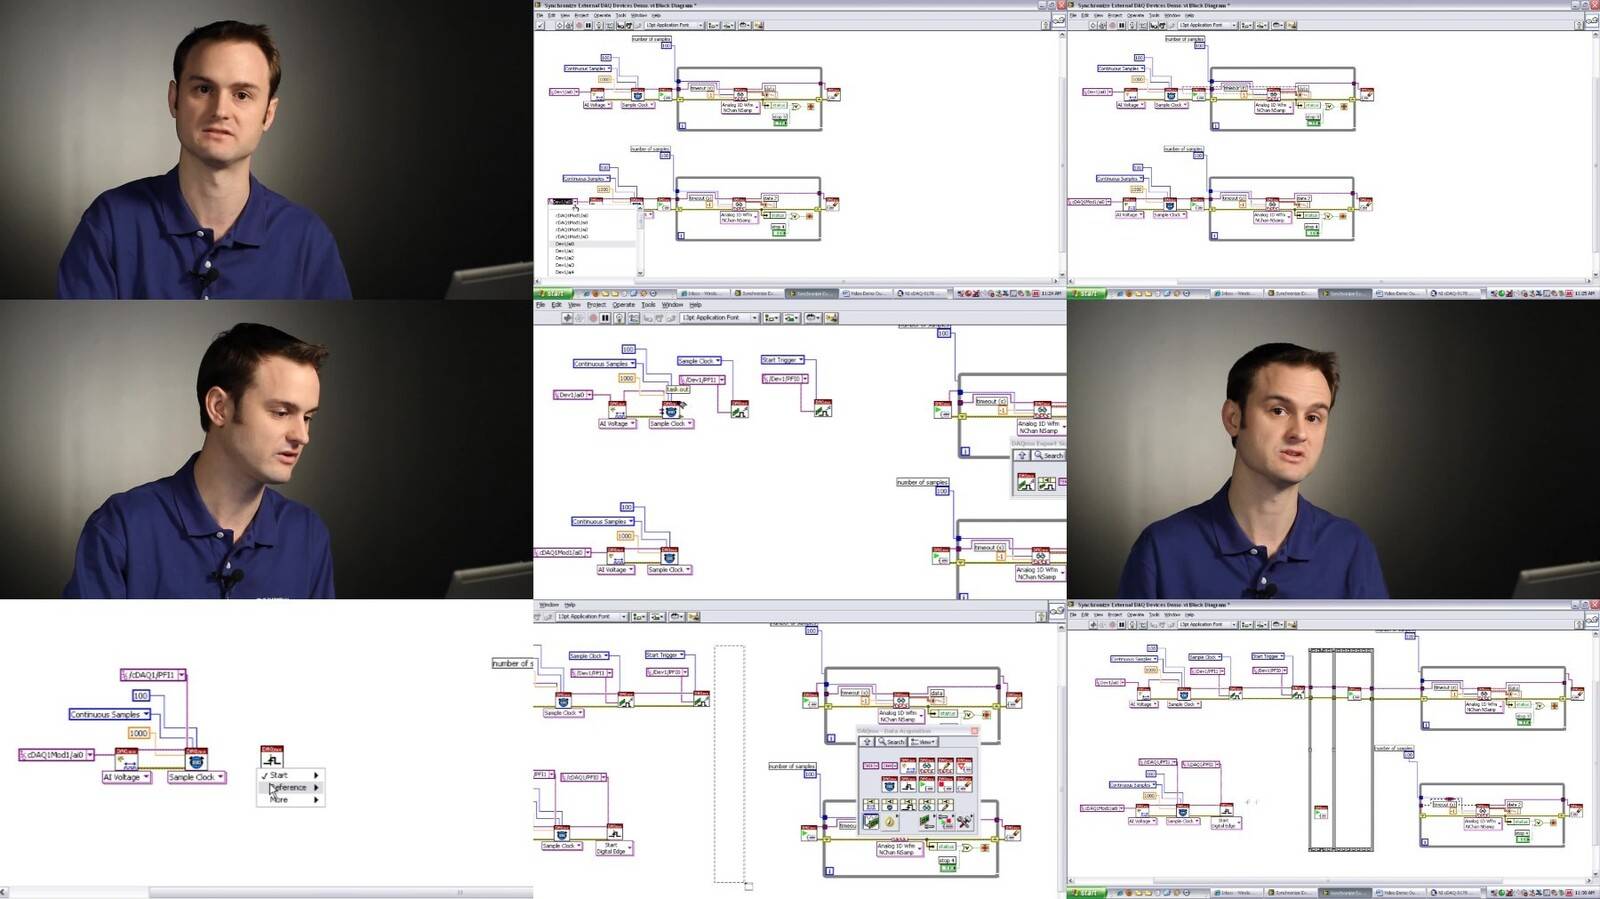The image size is (1600, 899).
Task: Open Sample Clock property selector above /Dev1/PFI1, center
Action: (700, 361)
